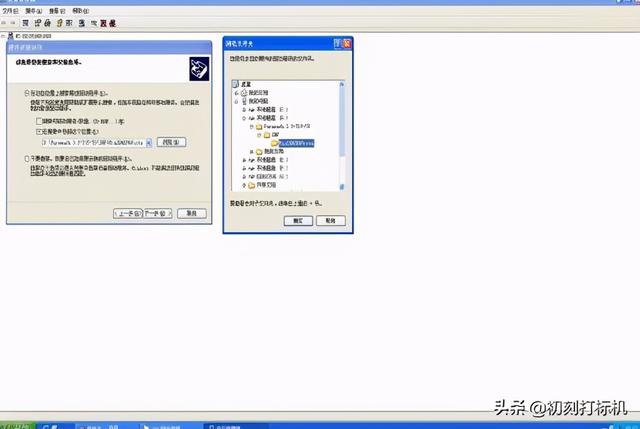Click the Back arrow in Device Manager toolbar
This screenshot has height=429, width=640.
[x=5, y=23]
